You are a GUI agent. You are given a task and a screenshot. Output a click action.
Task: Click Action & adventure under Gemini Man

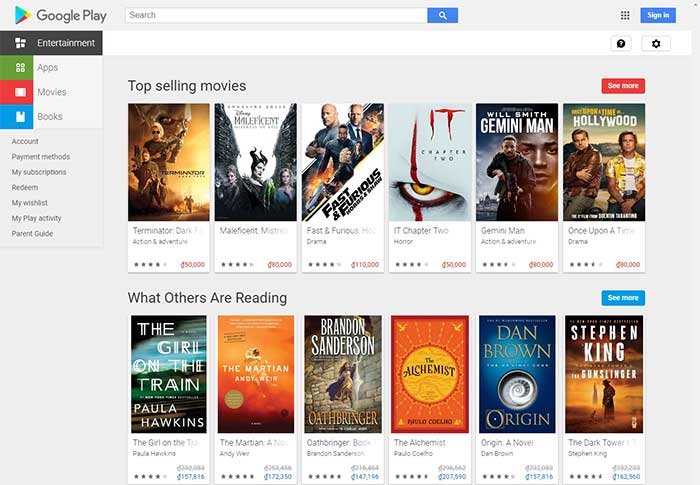[x=508, y=242]
